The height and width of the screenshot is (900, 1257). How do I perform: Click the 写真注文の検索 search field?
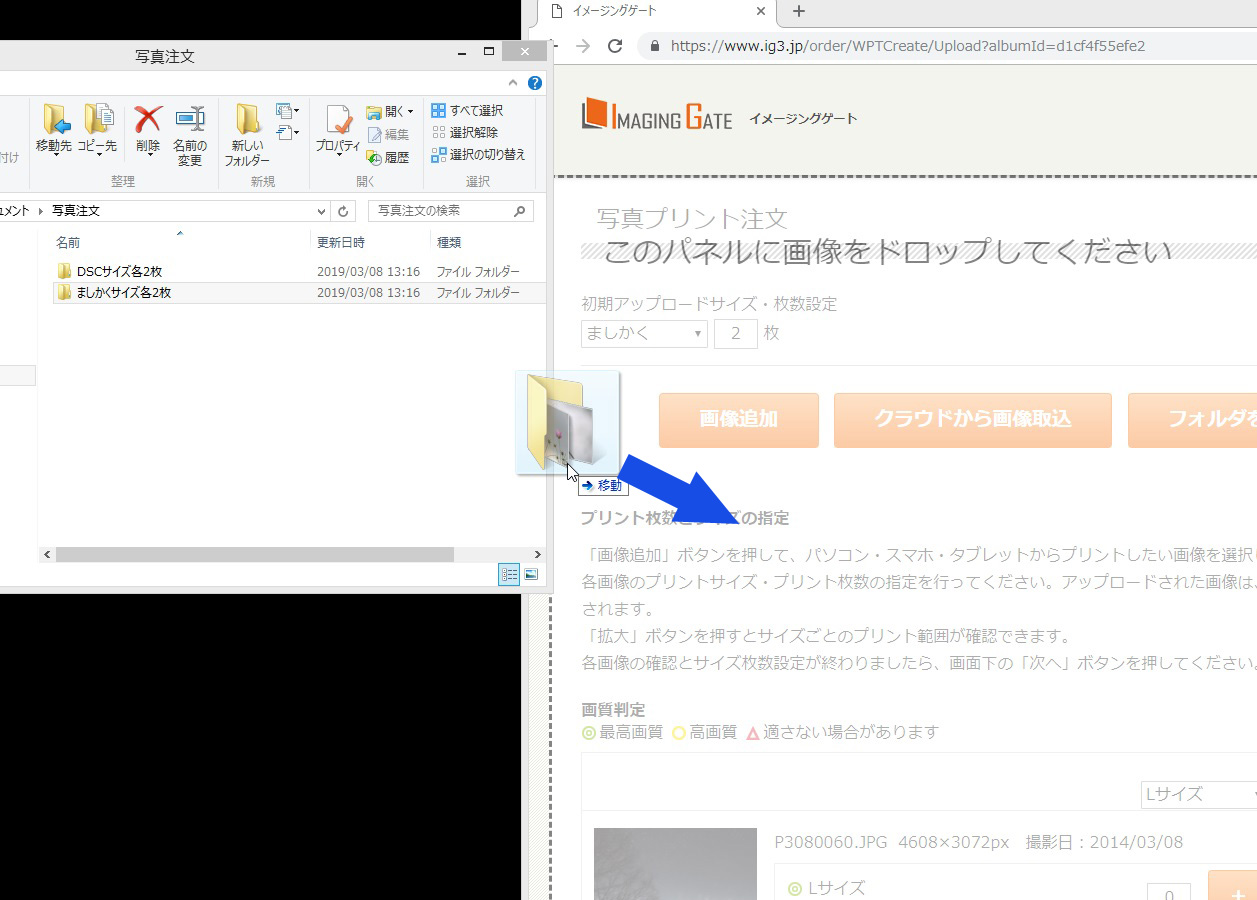point(442,211)
